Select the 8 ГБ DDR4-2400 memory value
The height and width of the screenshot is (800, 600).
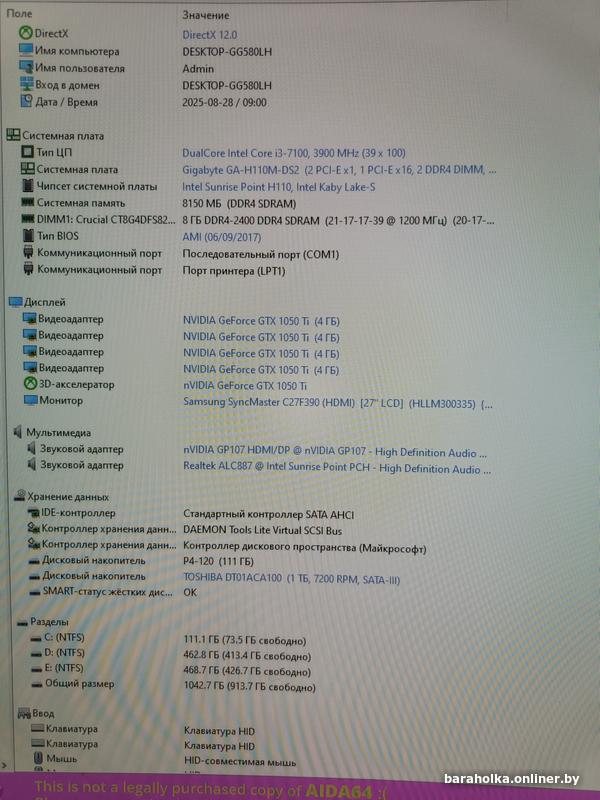338,220
